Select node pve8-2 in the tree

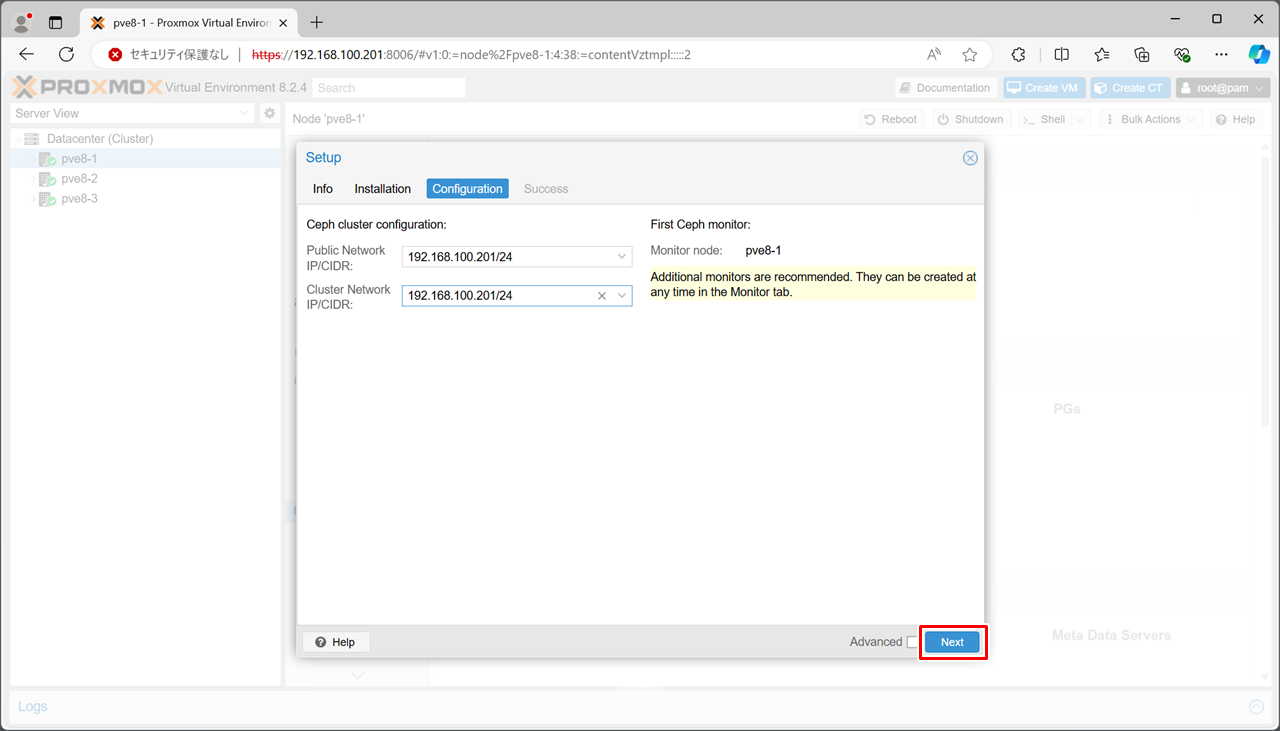tap(79, 179)
